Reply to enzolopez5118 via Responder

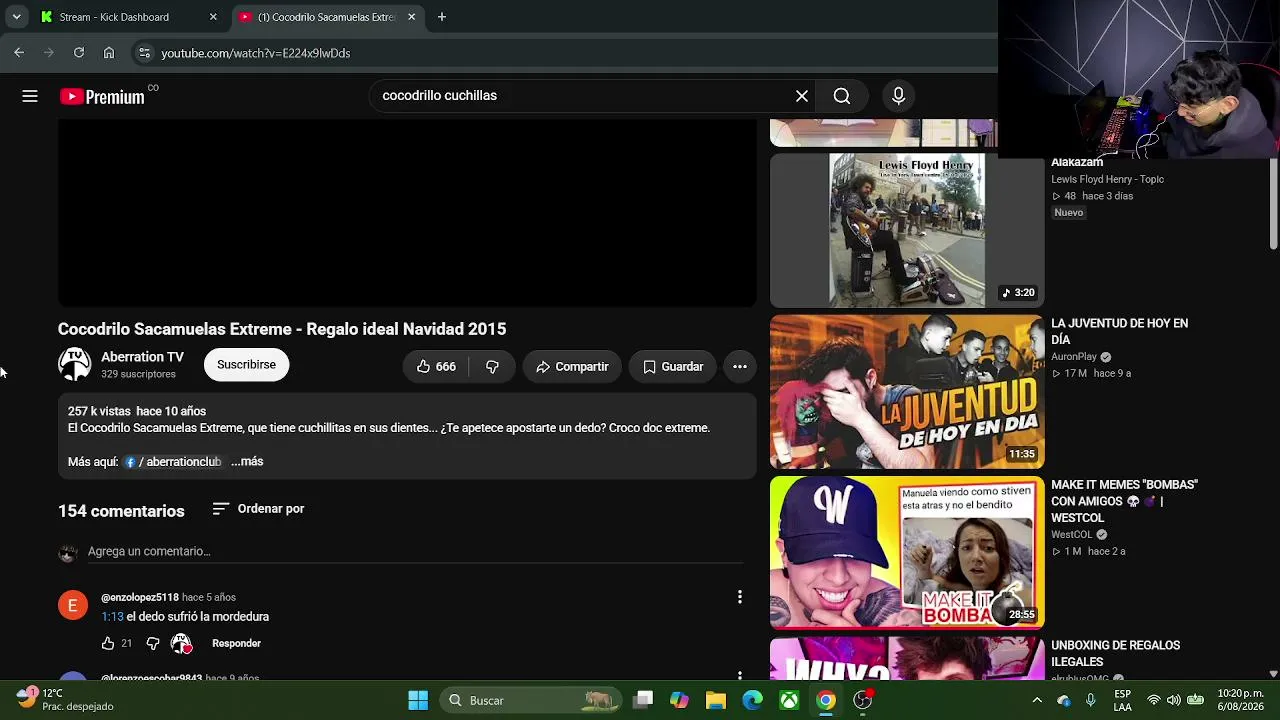click(236, 643)
